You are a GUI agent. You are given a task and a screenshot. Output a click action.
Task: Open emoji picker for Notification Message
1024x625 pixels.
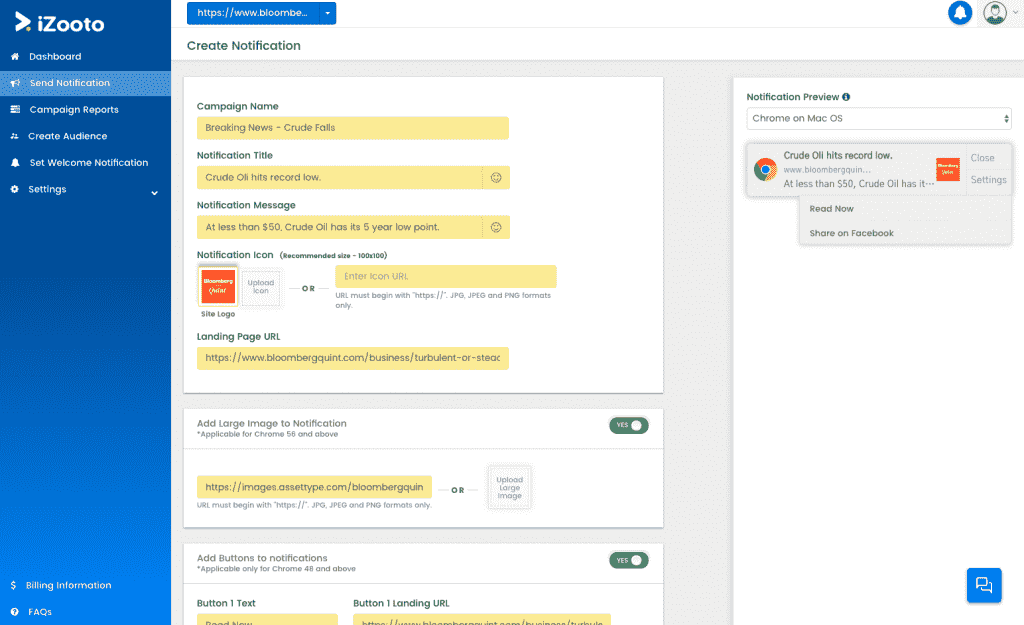(x=495, y=227)
